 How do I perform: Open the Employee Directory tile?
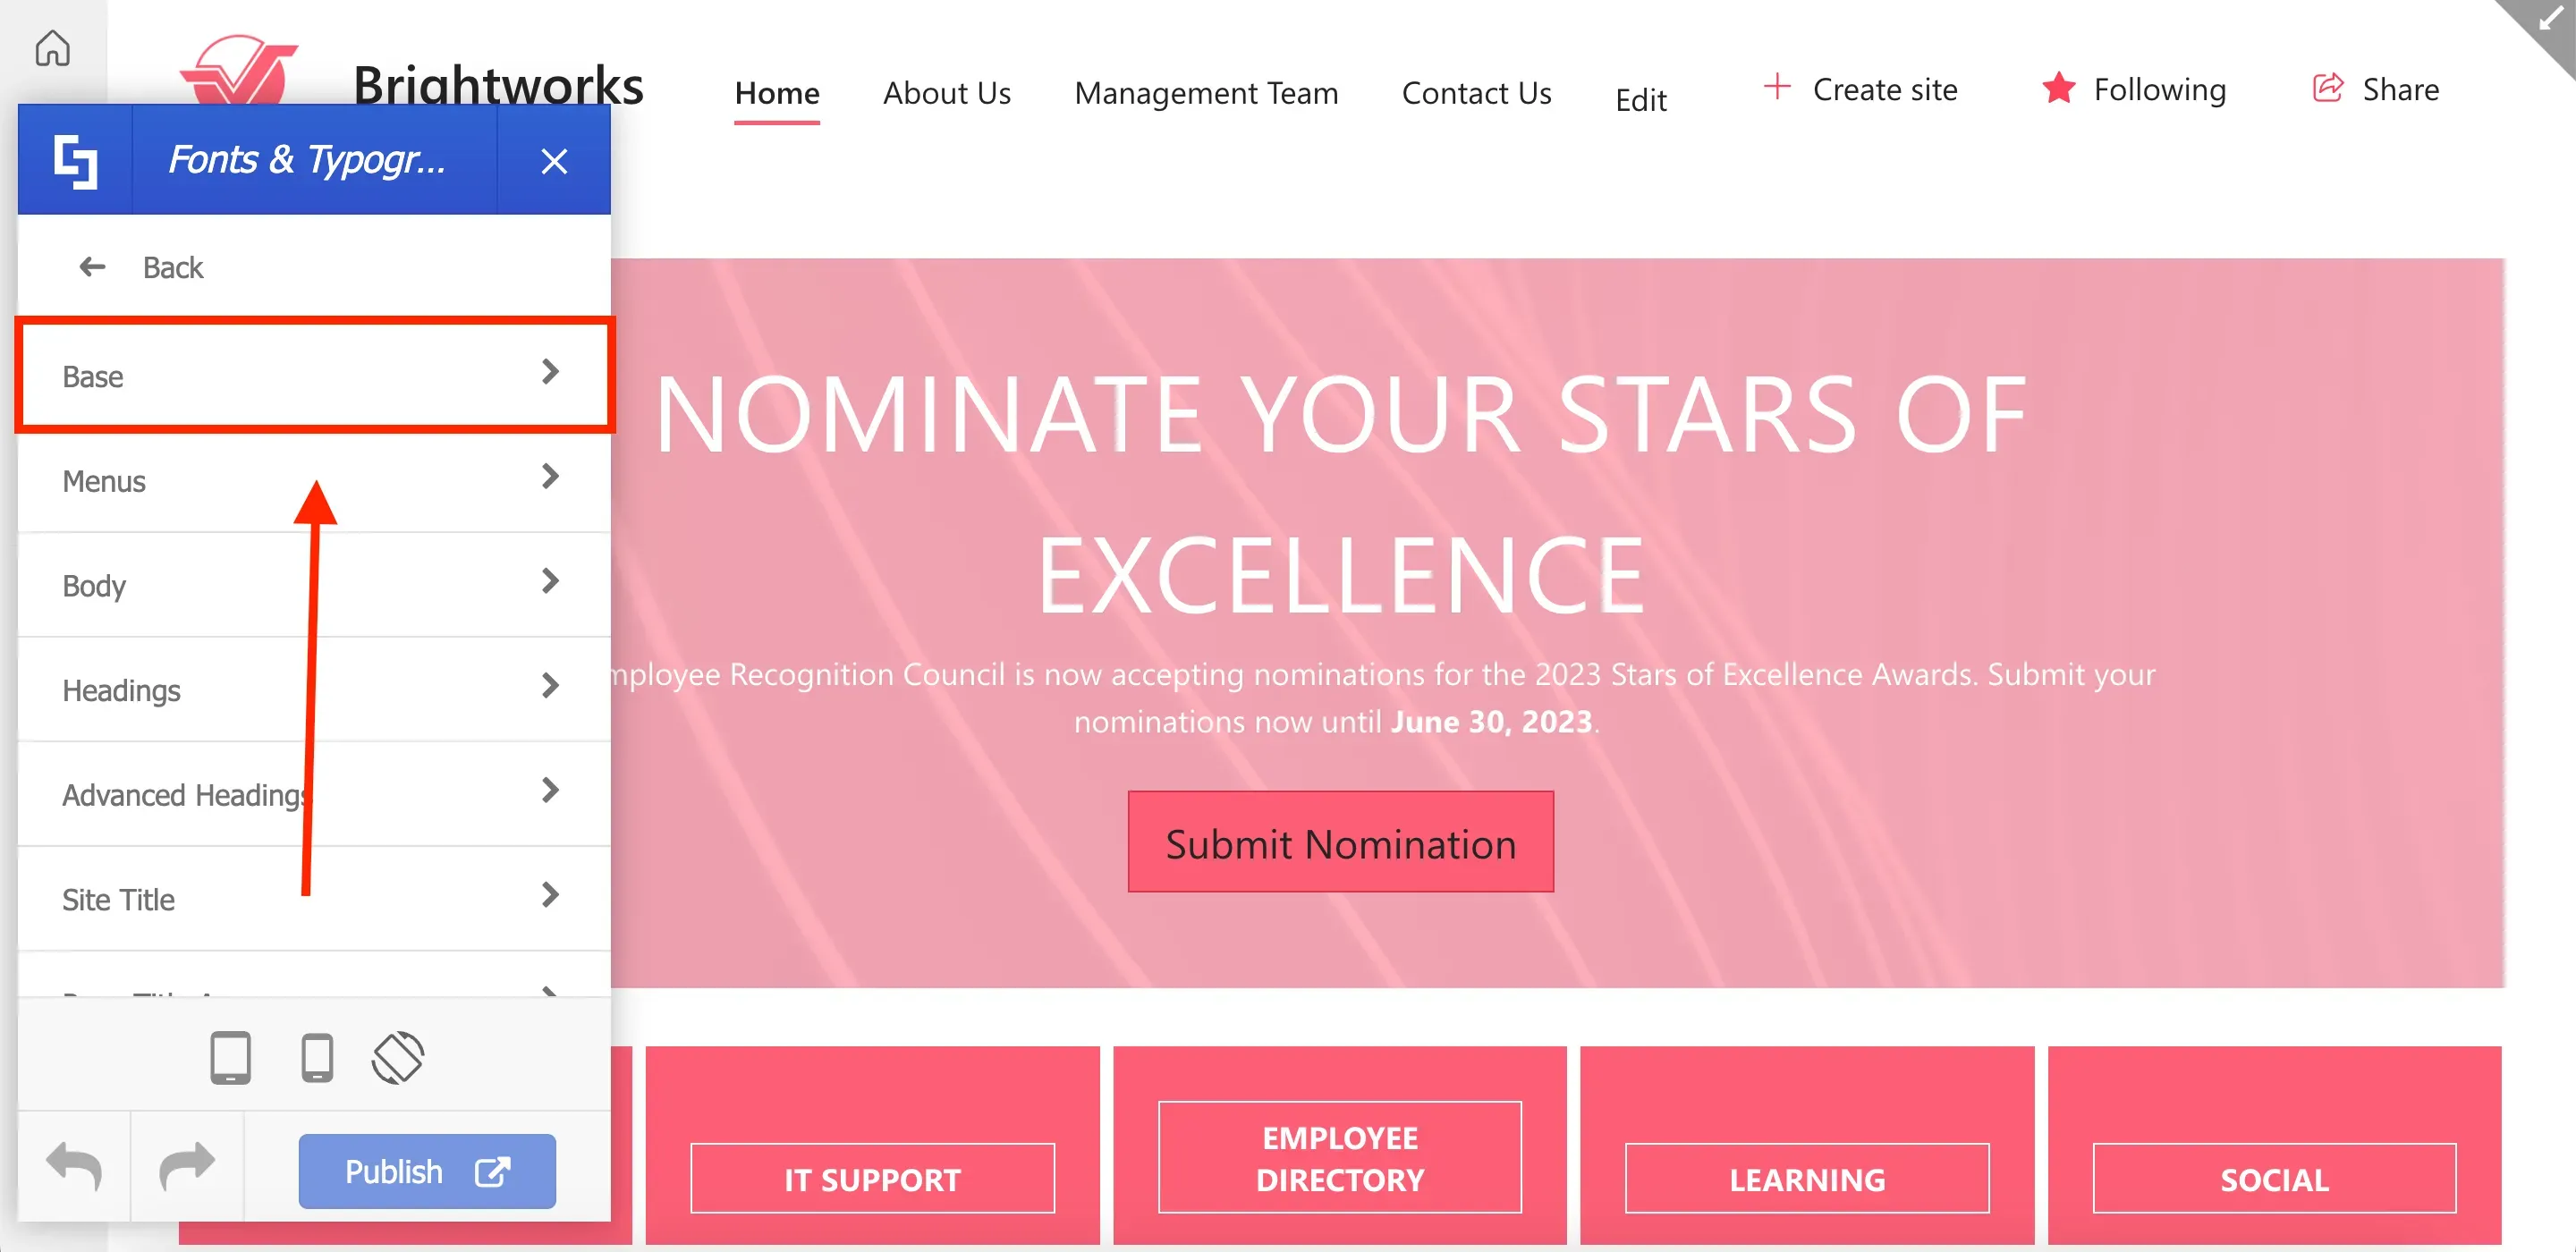[1339, 1157]
